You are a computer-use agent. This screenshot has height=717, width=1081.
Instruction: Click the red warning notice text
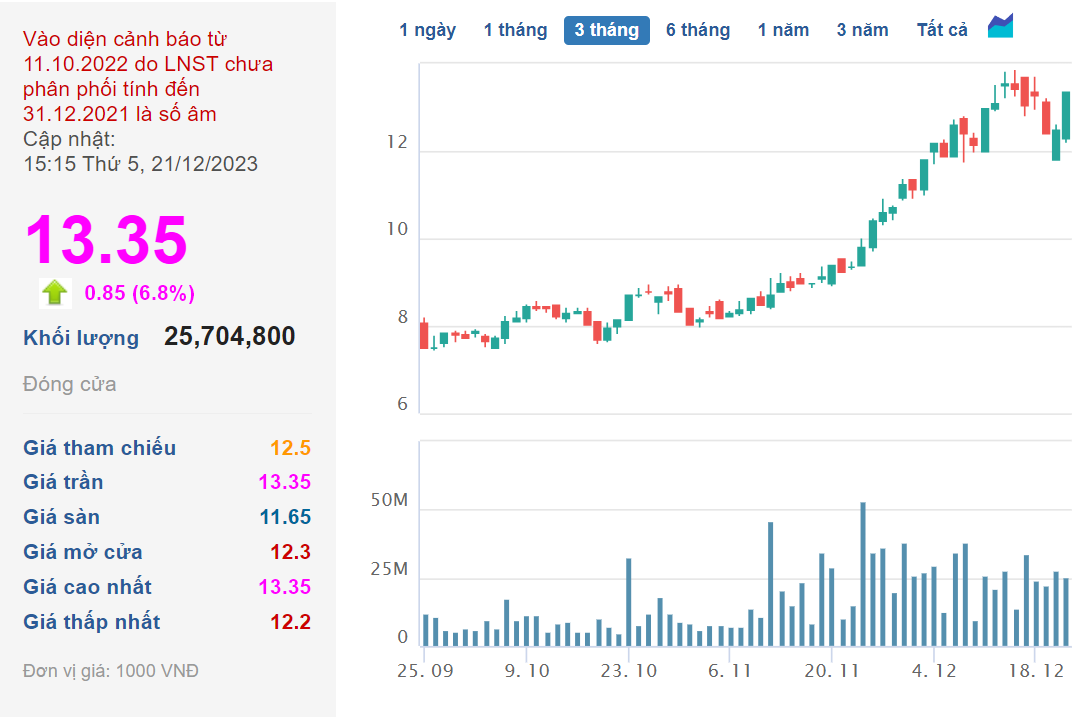point(148,77)
